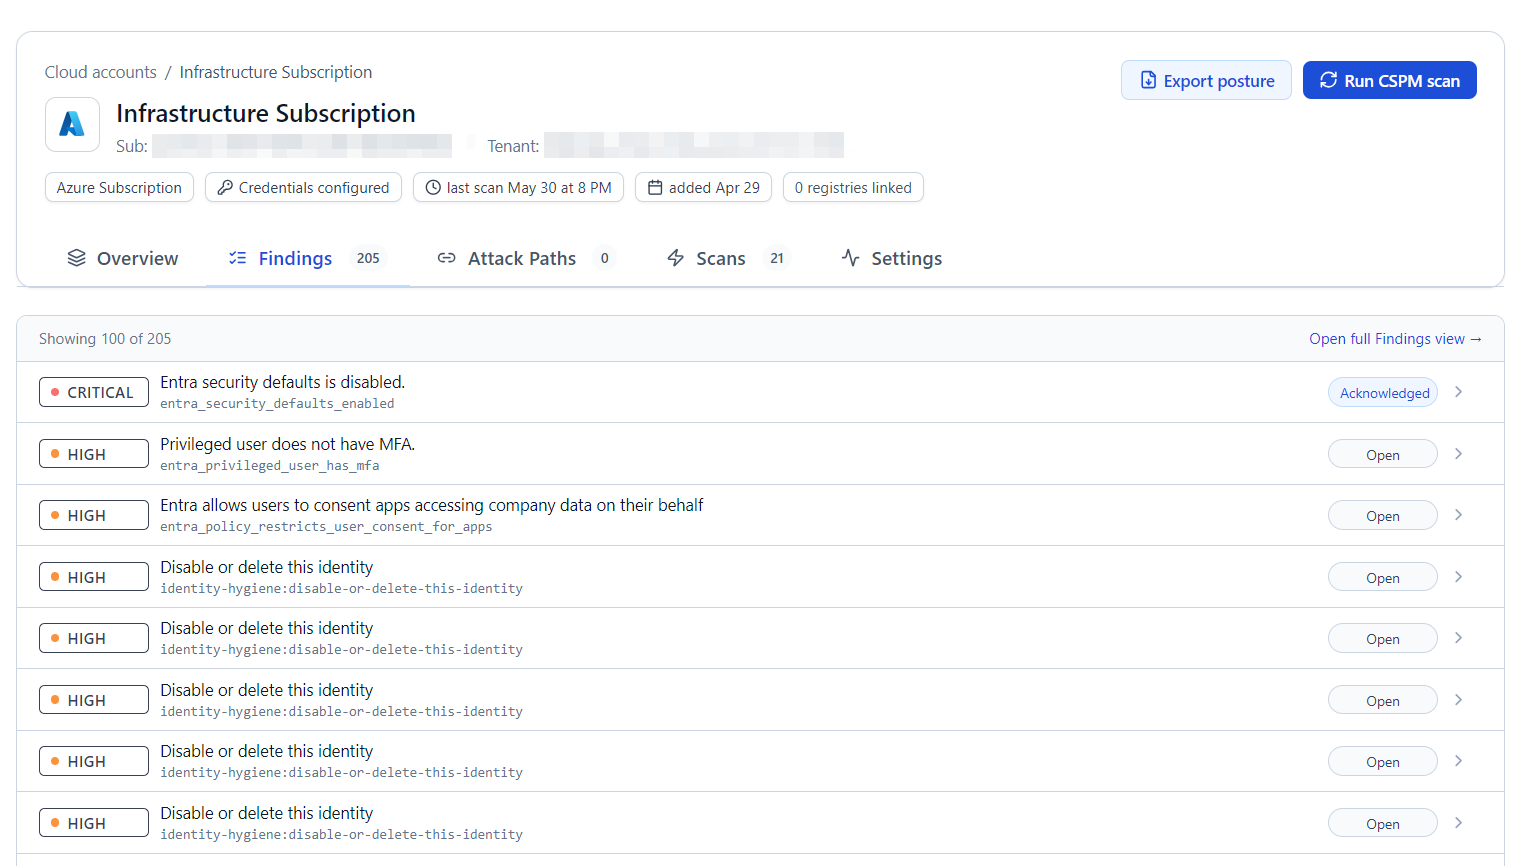Click the 0 registries linked chip
The width and height of the screenshot is (1529, 866).
tap(853, 187)
